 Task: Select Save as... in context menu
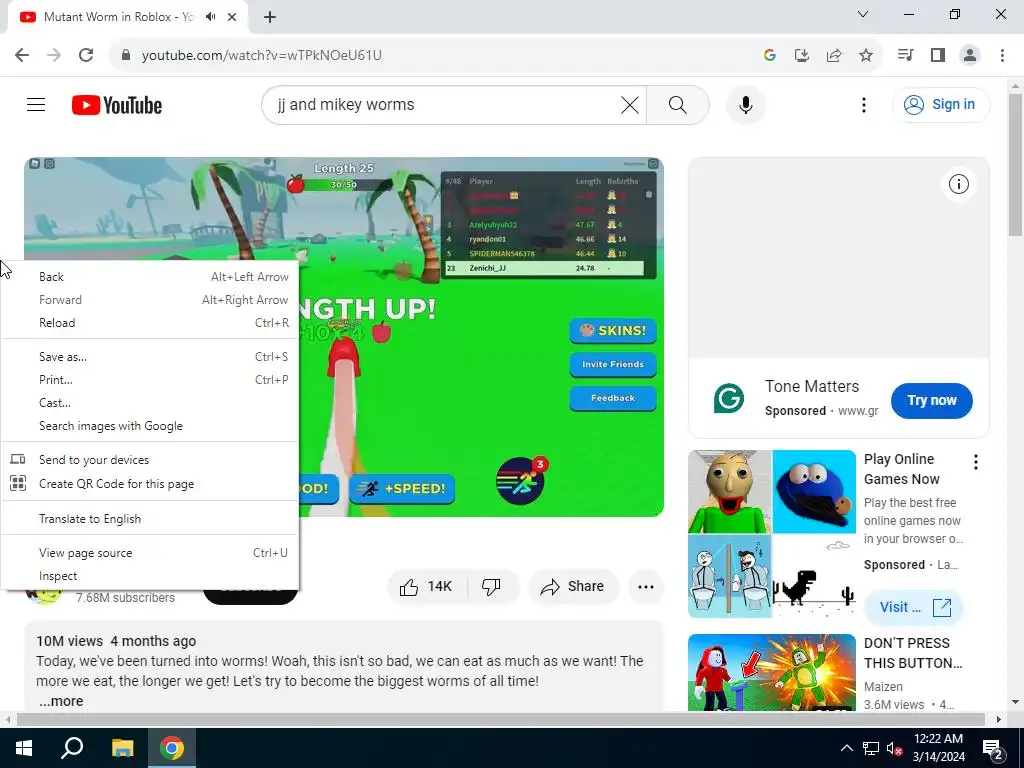(149, 357)
